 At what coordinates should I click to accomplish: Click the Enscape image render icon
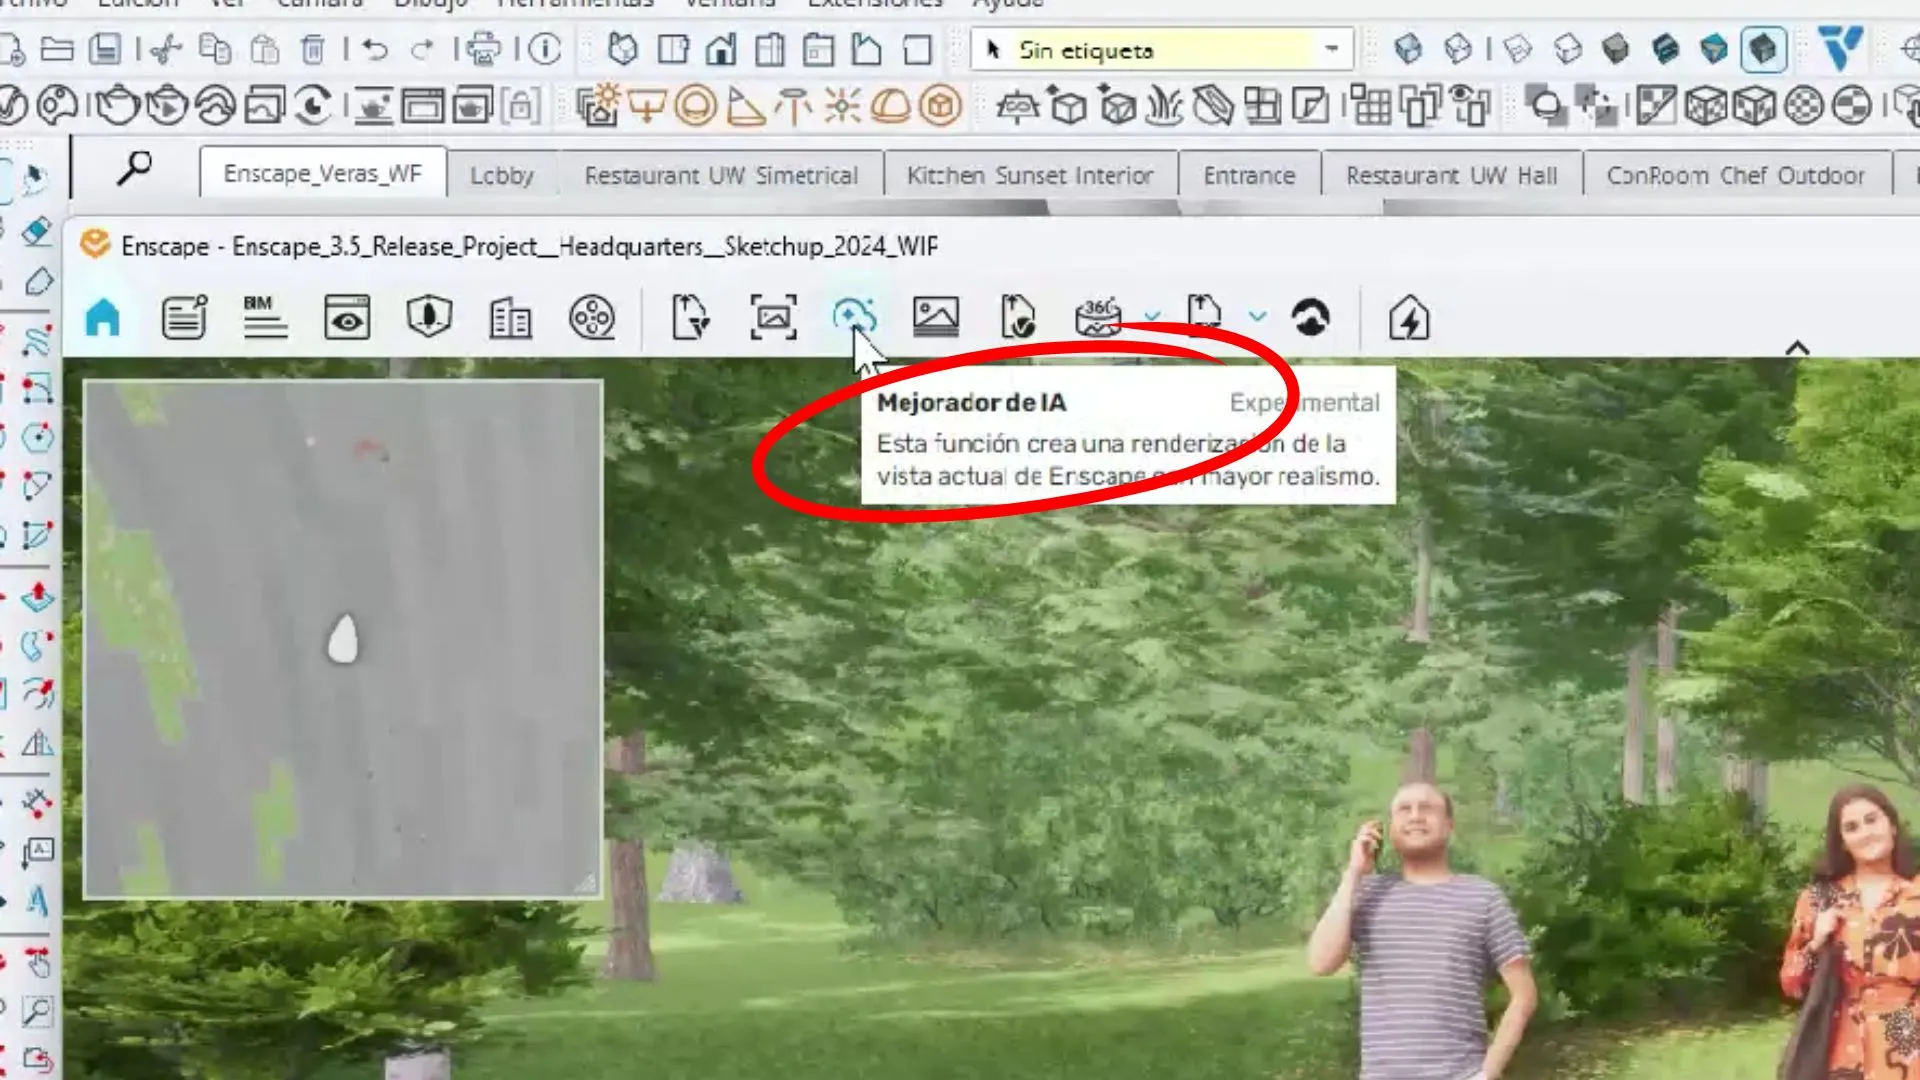[936, 317]
